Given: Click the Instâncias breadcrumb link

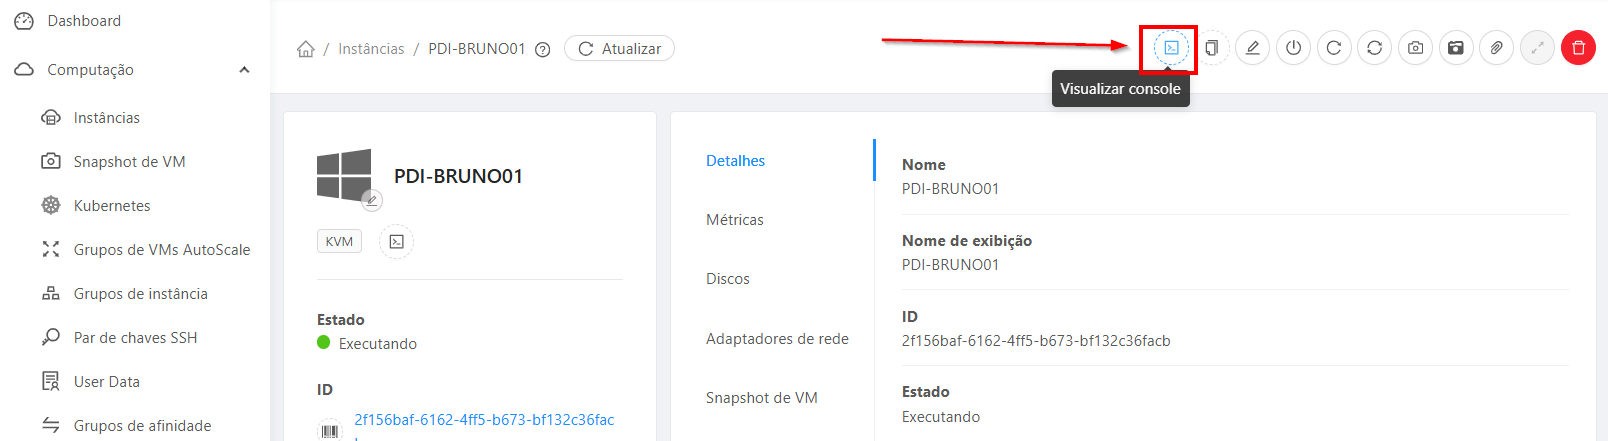Looking at the screenshot, I should [x=371, y=49].
